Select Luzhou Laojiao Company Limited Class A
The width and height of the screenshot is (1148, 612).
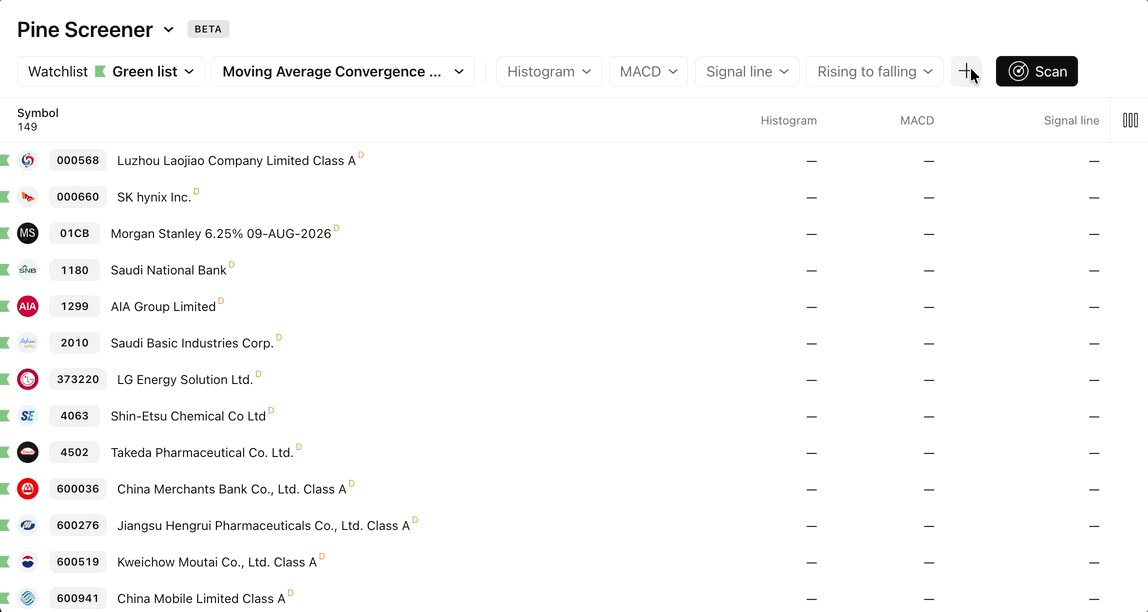236,160
